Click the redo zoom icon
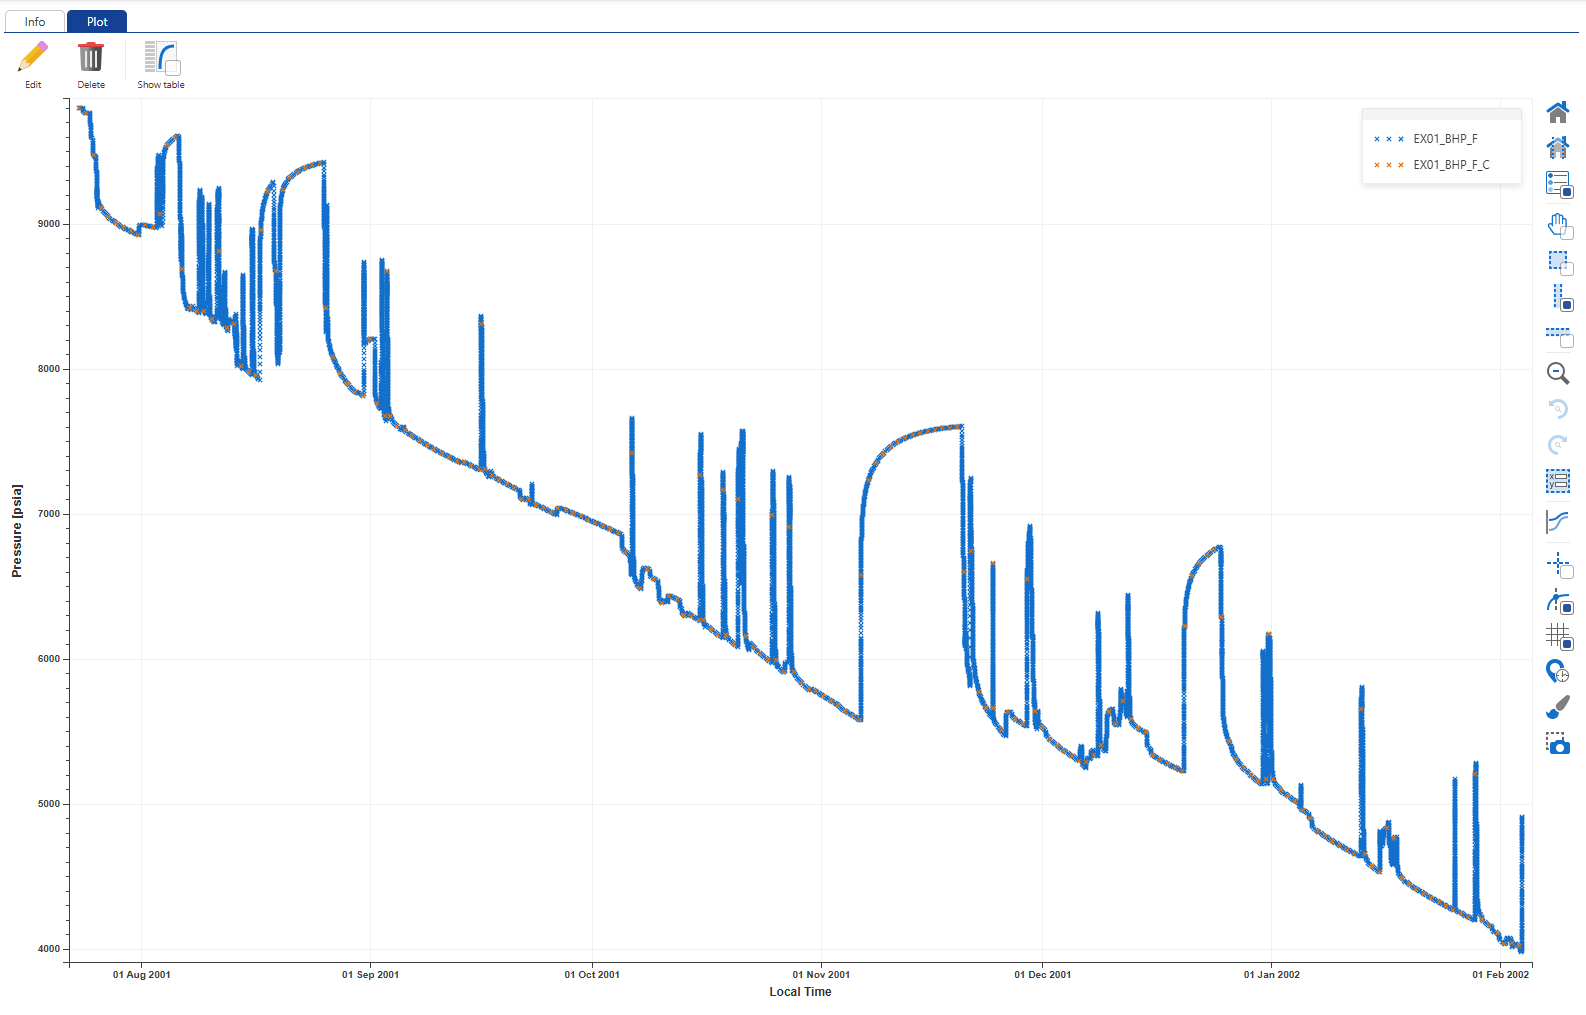The image size is (1586, 1015). coord(1558,445)
